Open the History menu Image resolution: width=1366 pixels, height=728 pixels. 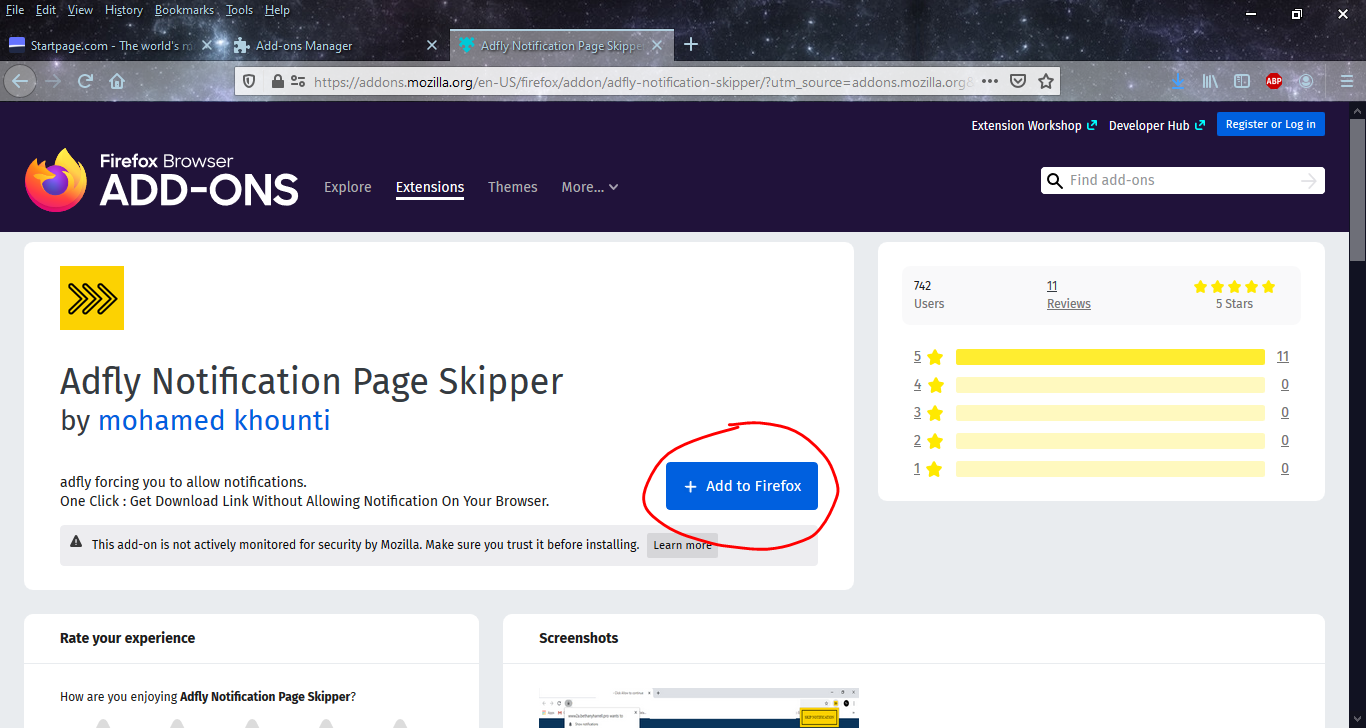coord(124,10)
